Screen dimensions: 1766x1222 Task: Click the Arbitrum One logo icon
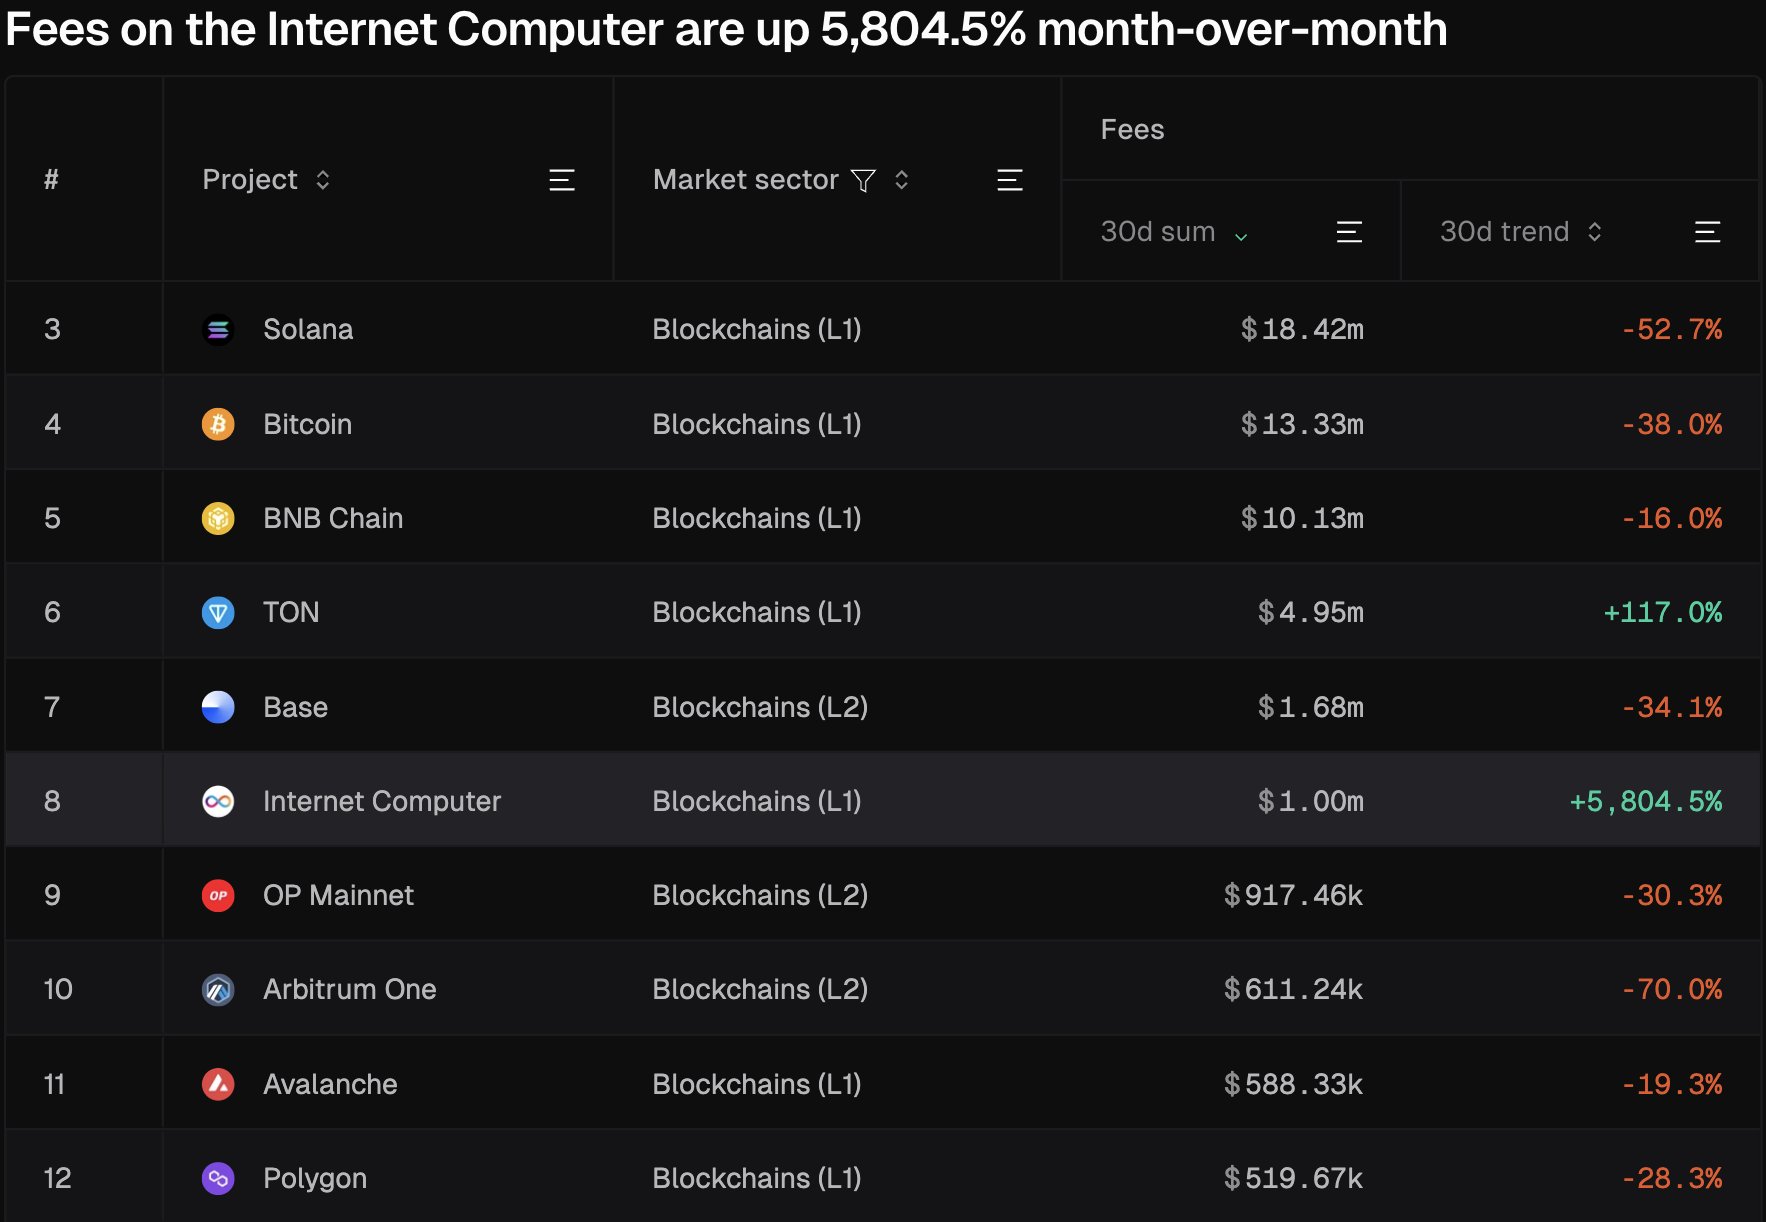coord(218,990)
